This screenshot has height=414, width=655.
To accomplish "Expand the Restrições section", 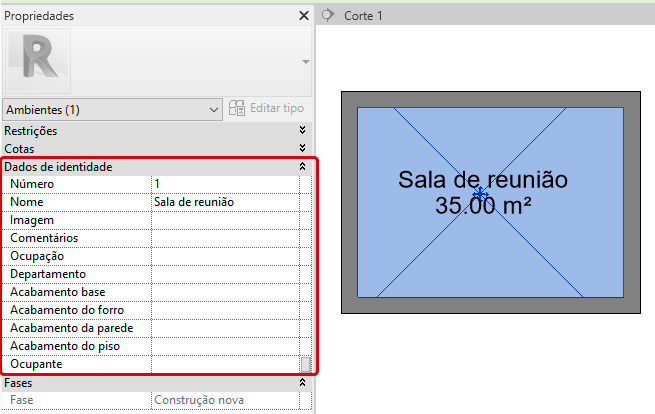I will pyautogui.click(x=302, y=131).
